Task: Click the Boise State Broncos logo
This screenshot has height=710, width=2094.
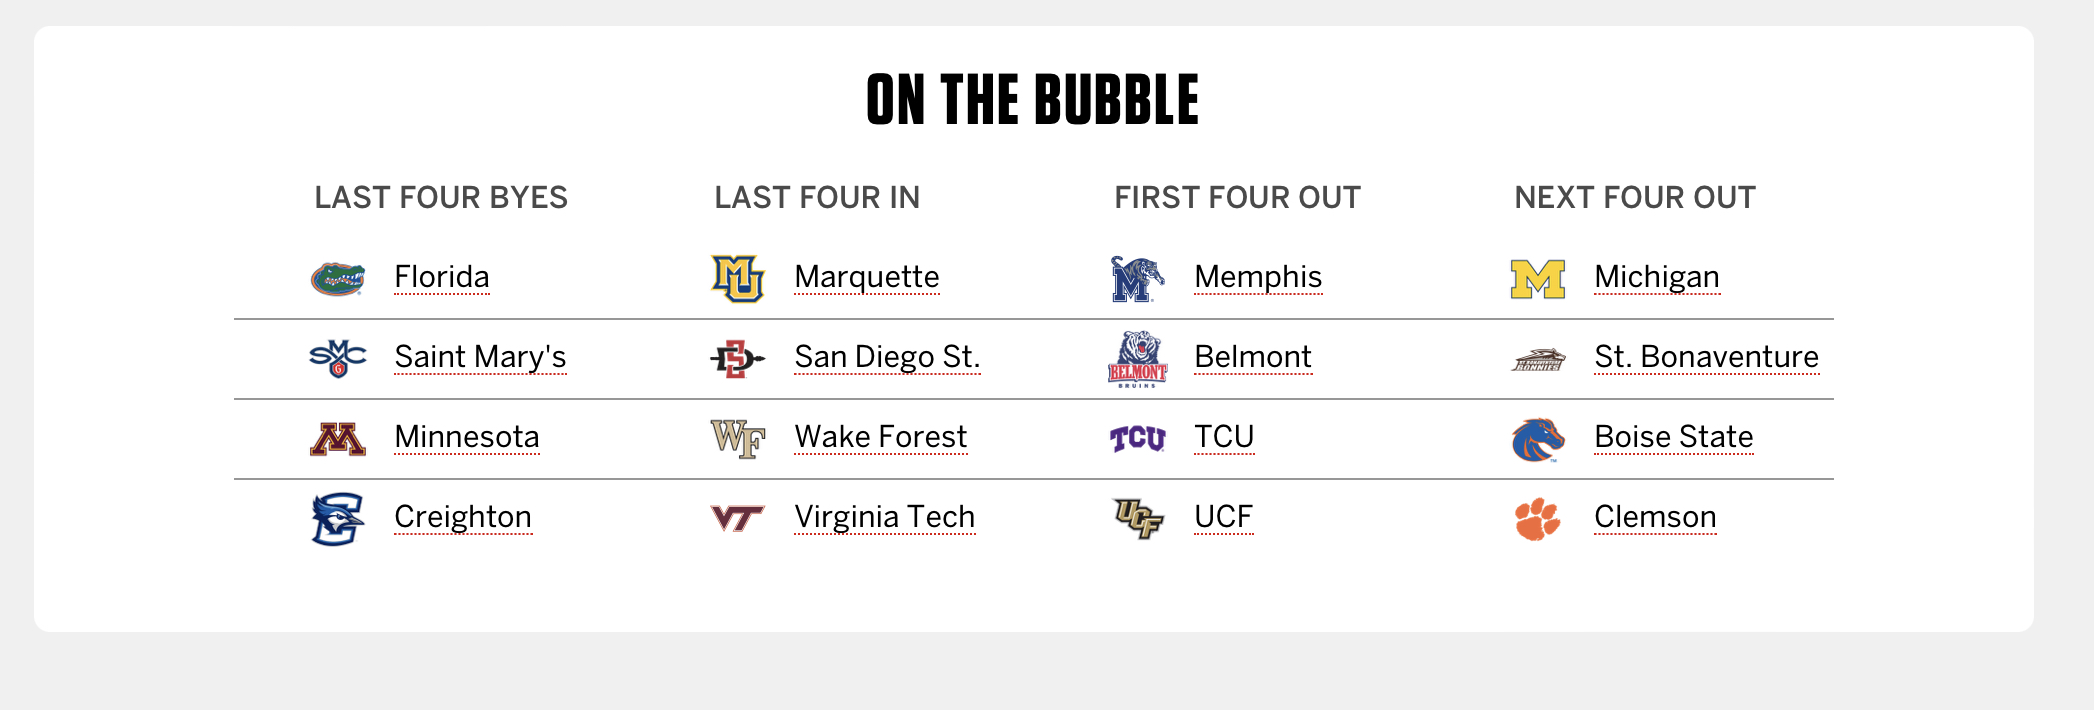Action: pos(1537,439)
